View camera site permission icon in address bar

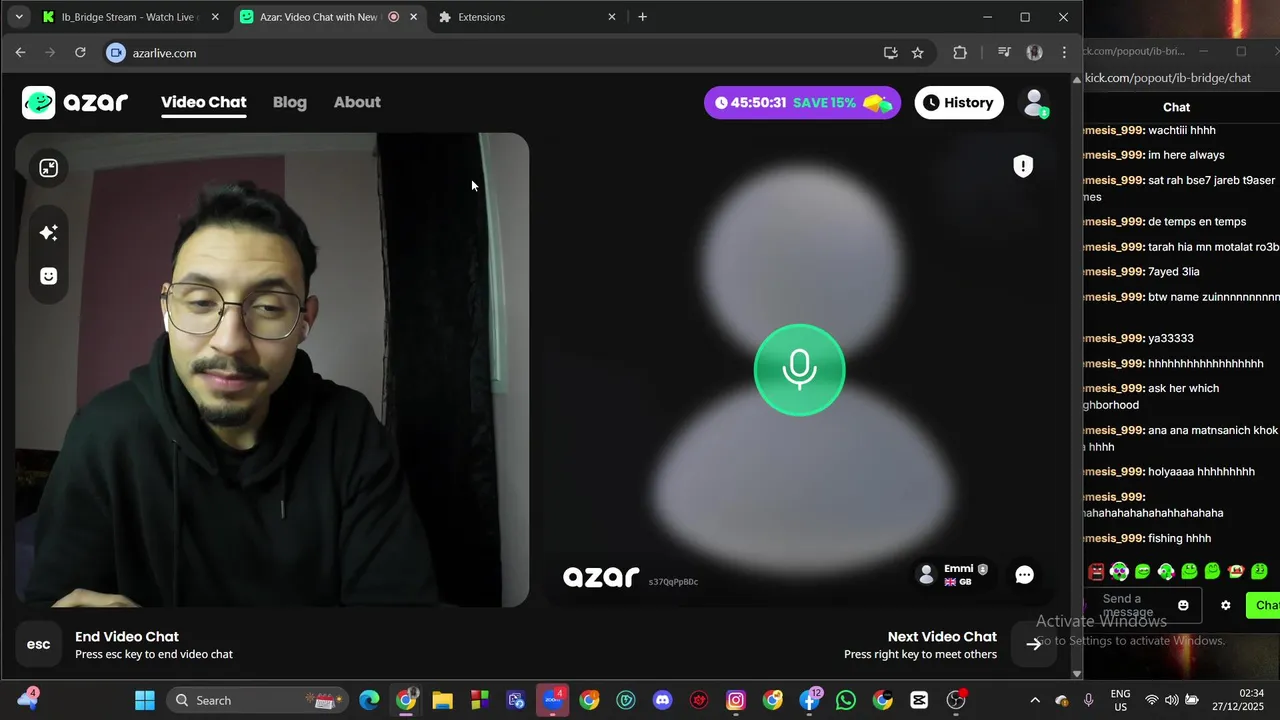[x=116, y=53]
